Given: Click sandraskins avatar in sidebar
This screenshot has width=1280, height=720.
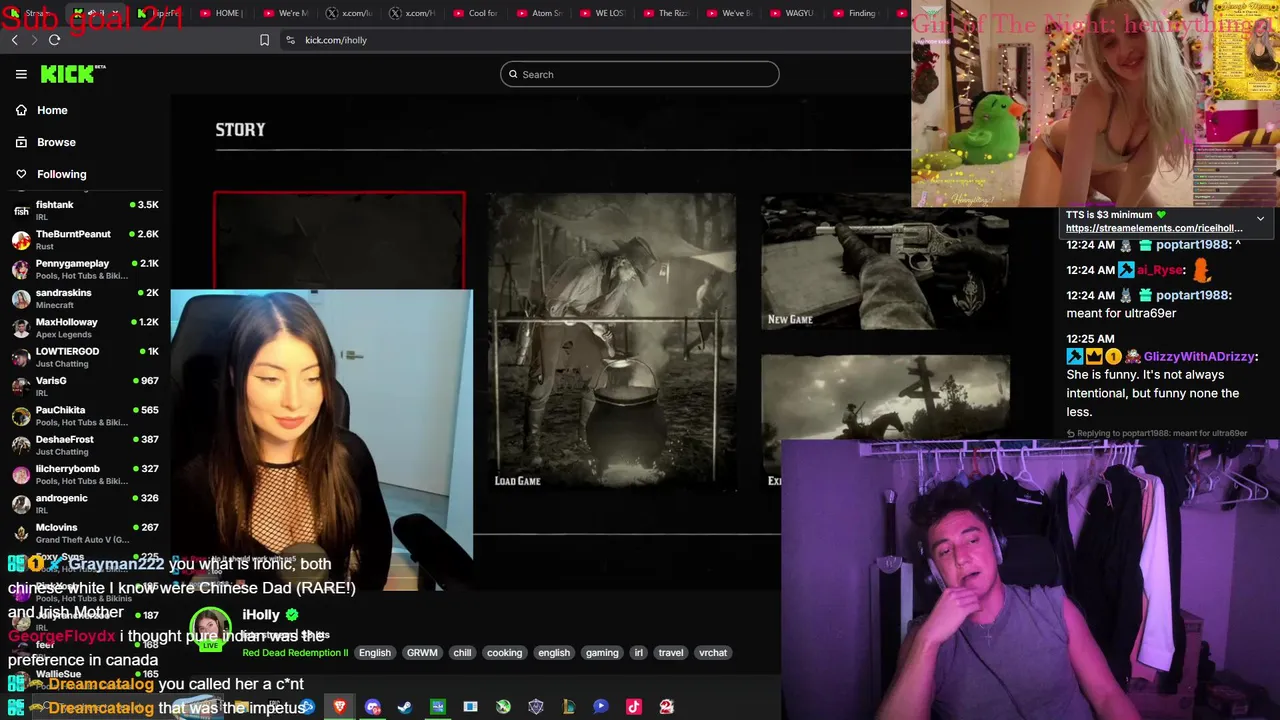Looking at the screenshot, I should 21,299.
